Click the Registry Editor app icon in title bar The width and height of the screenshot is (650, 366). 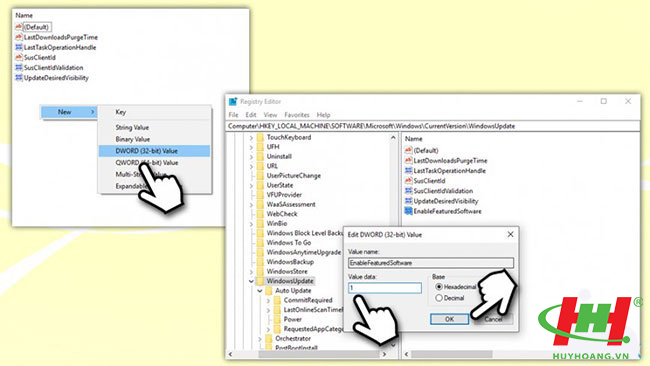[x=233, y=102]
